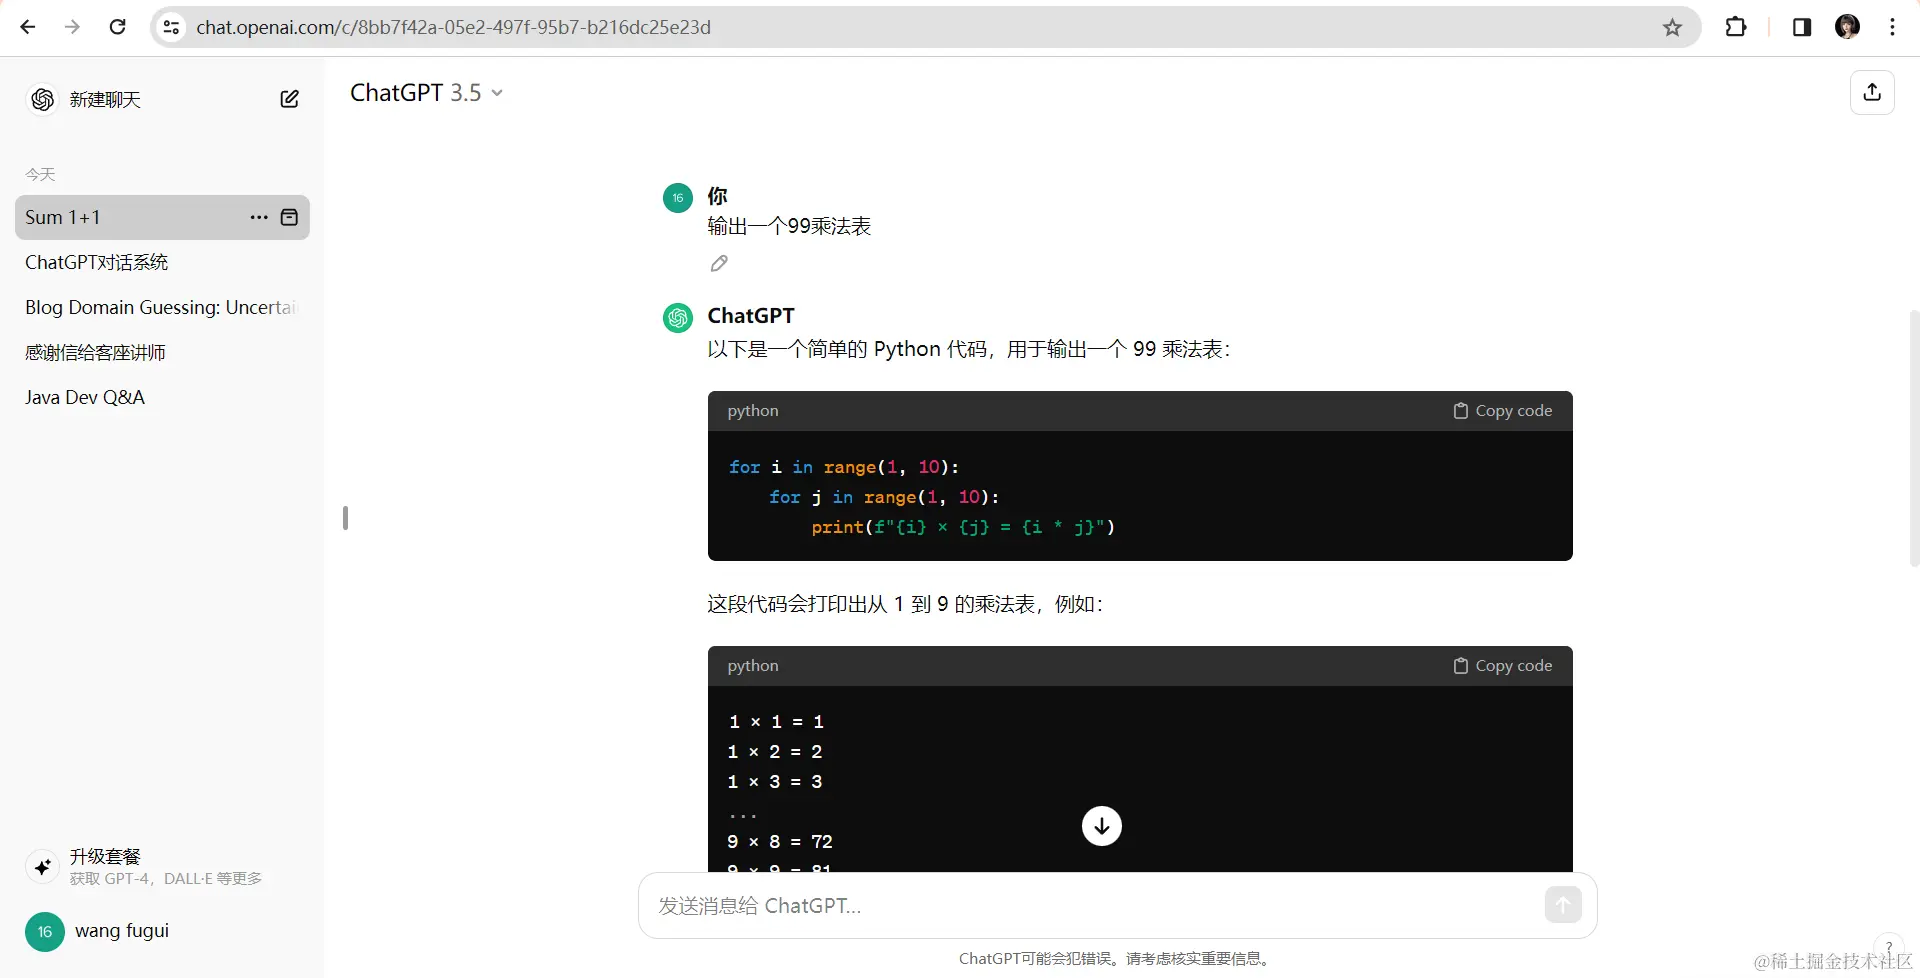Click the sparkle upgrade icon
Screen dimensions: 1920x978
42,867
